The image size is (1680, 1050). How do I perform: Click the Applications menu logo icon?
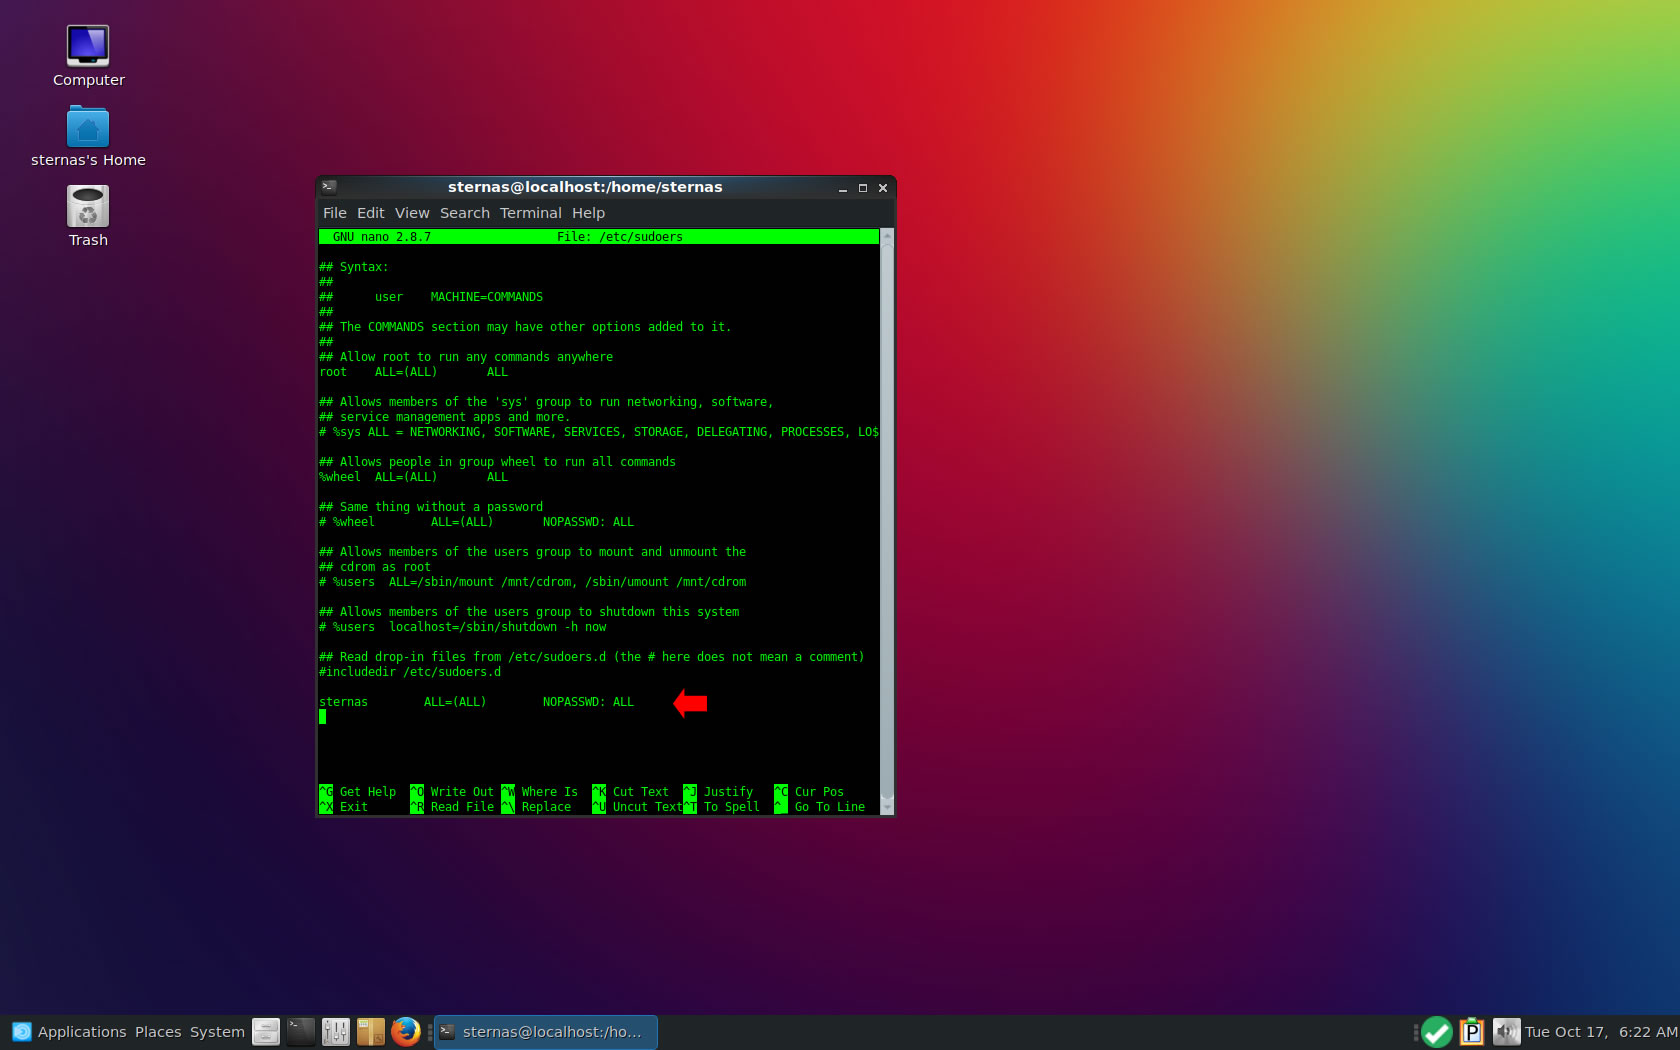[22, 1032]
